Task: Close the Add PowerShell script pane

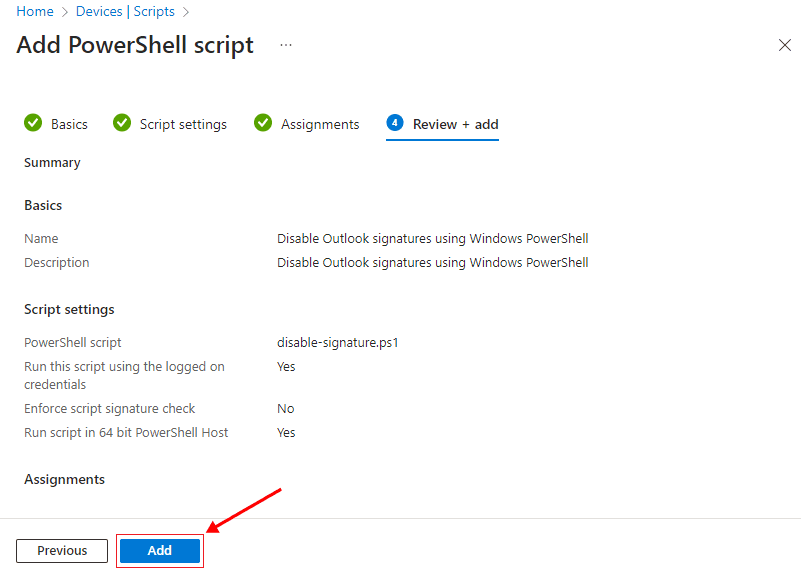Action: click(785, 45)
